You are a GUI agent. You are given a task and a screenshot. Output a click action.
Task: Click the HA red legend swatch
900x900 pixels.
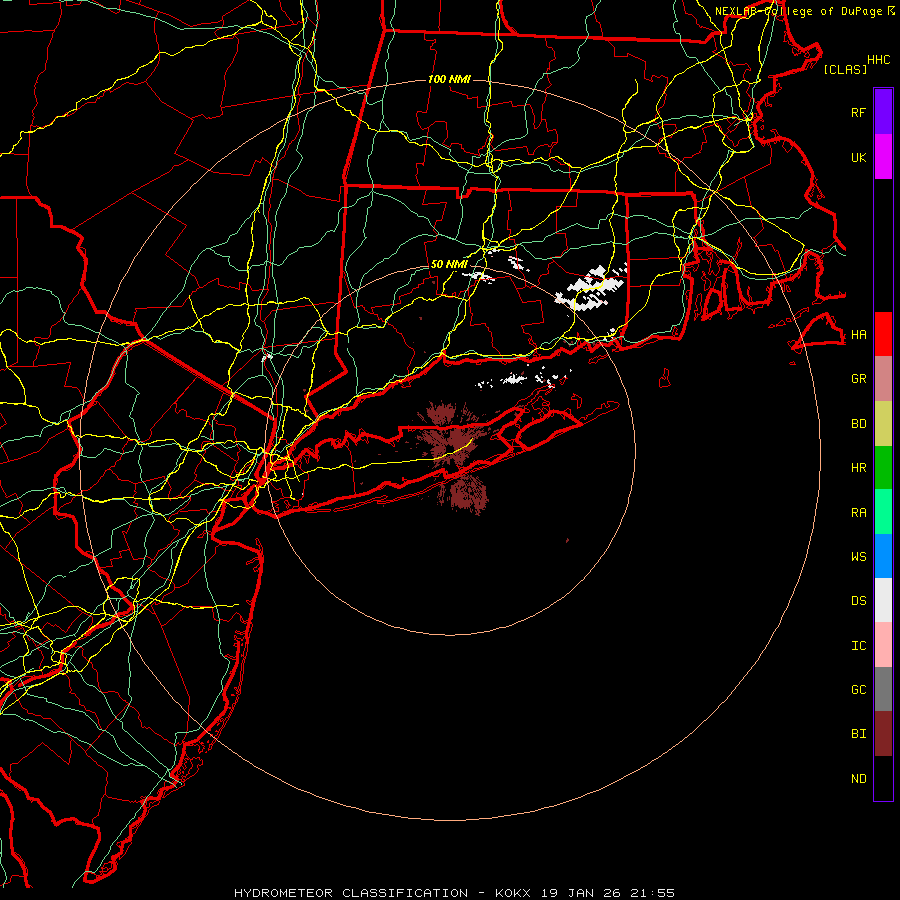[x=883, y=334]
